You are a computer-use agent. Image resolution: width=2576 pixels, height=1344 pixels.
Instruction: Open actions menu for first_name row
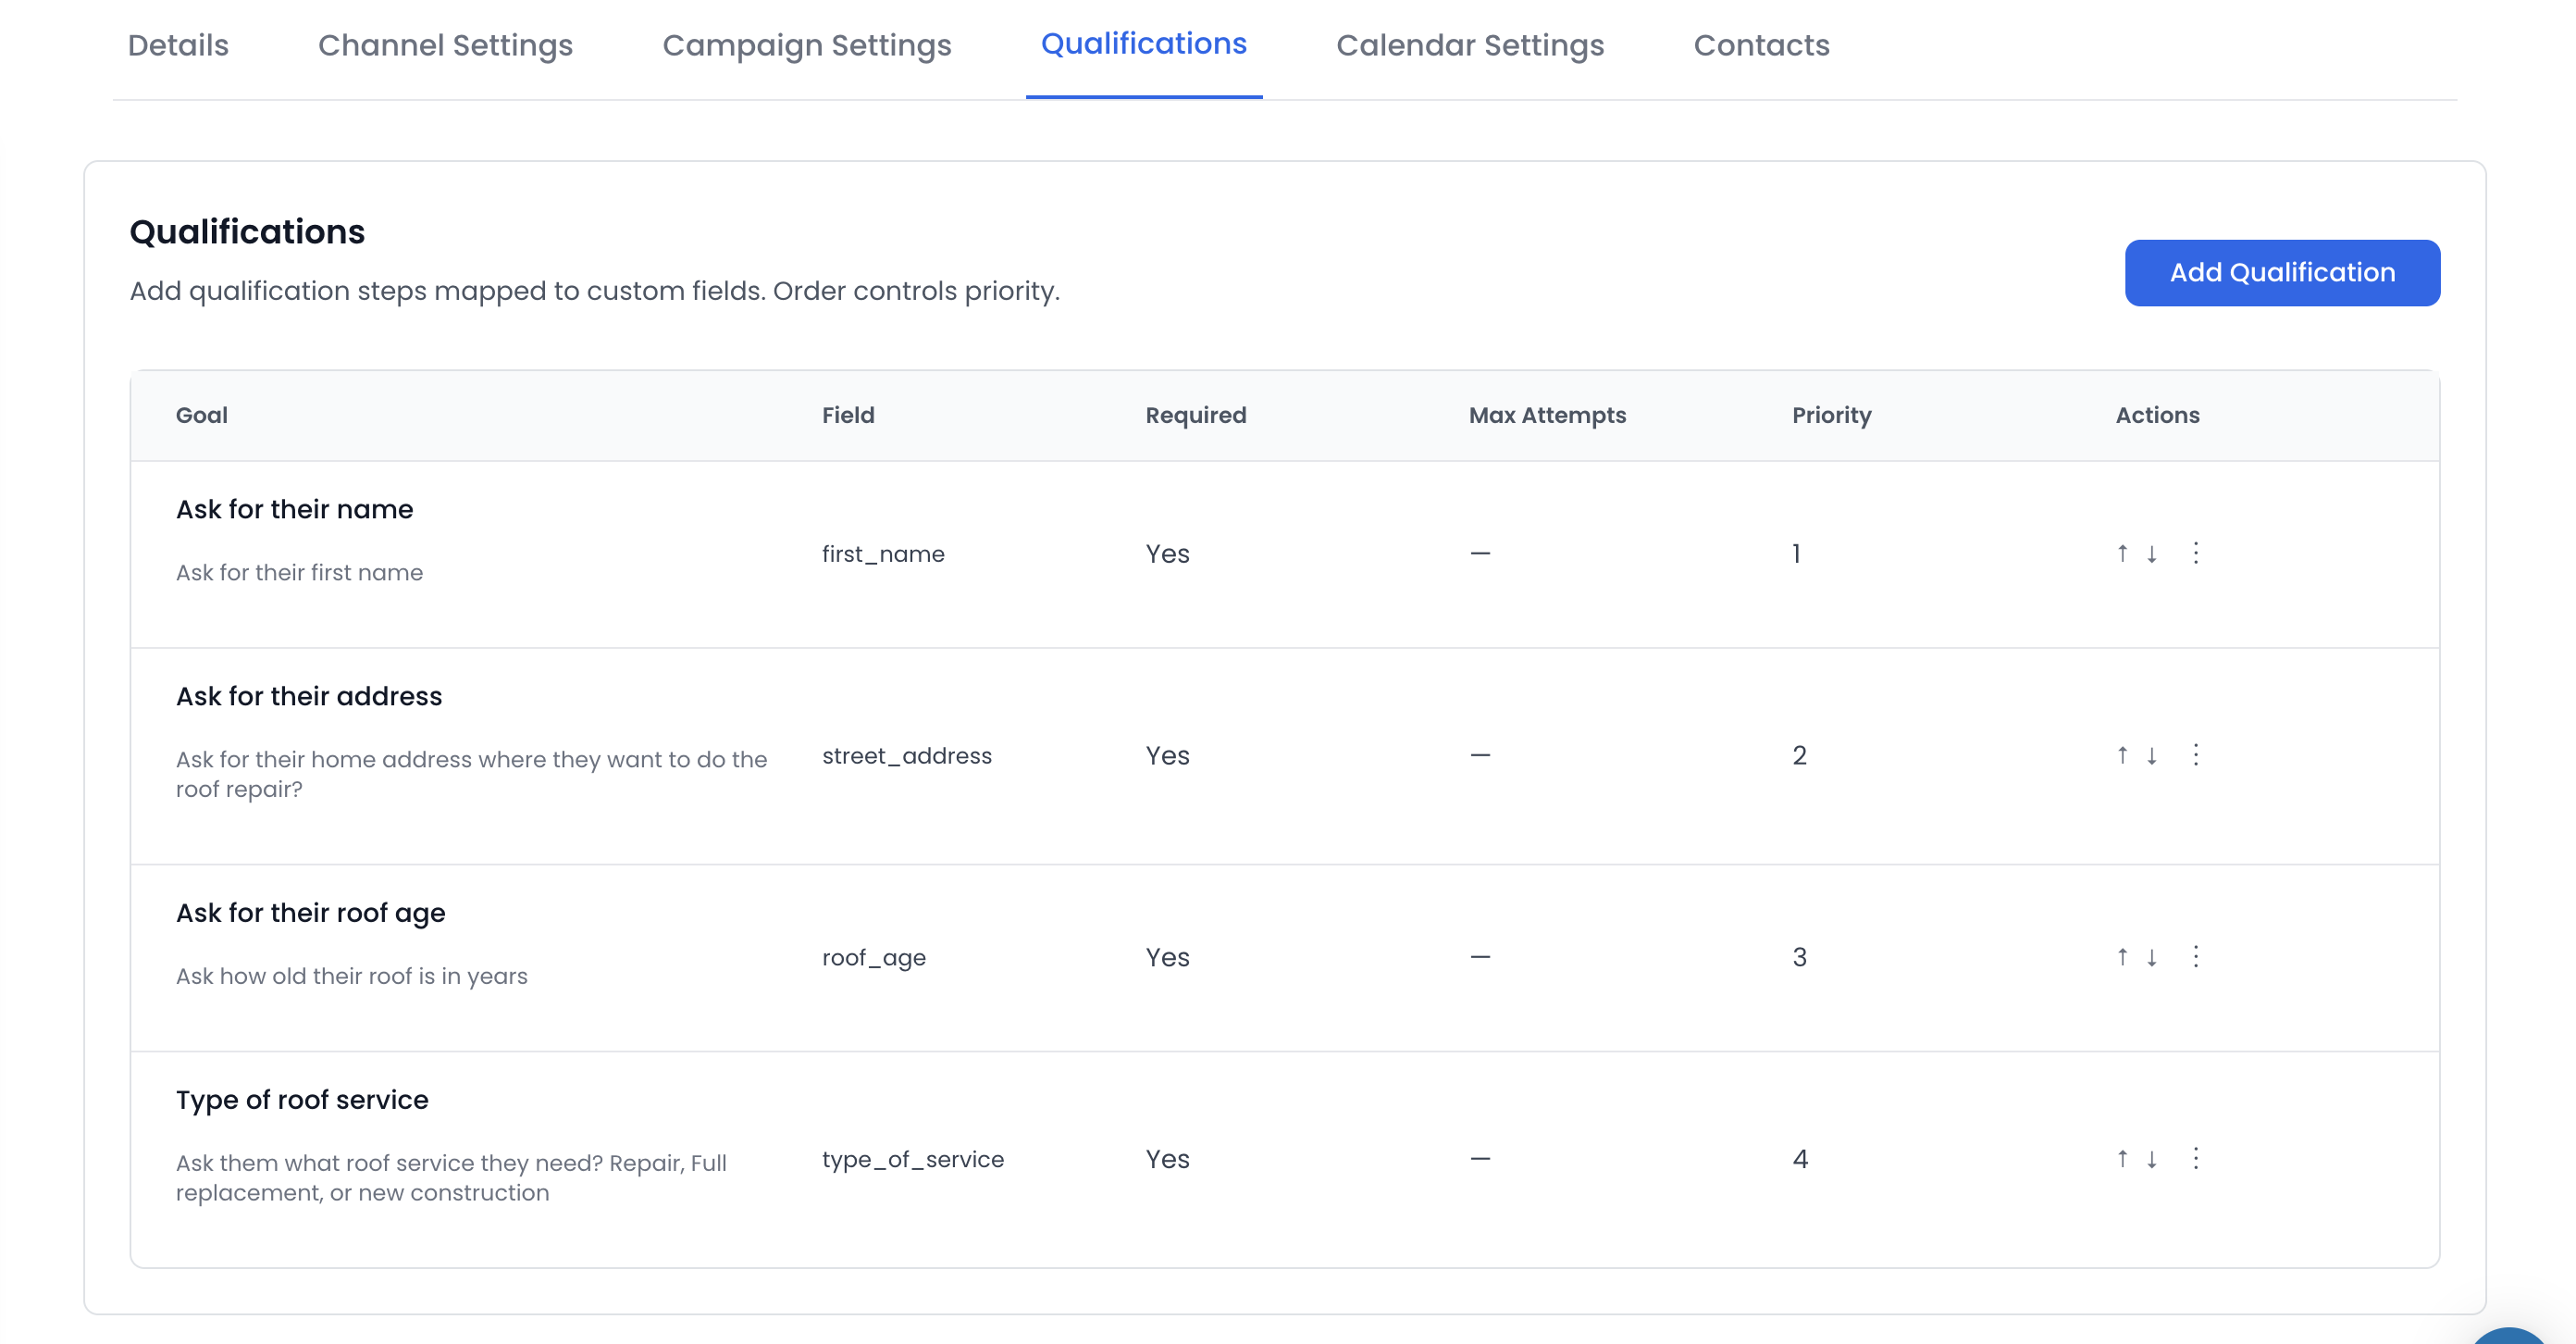(2196, 553)
